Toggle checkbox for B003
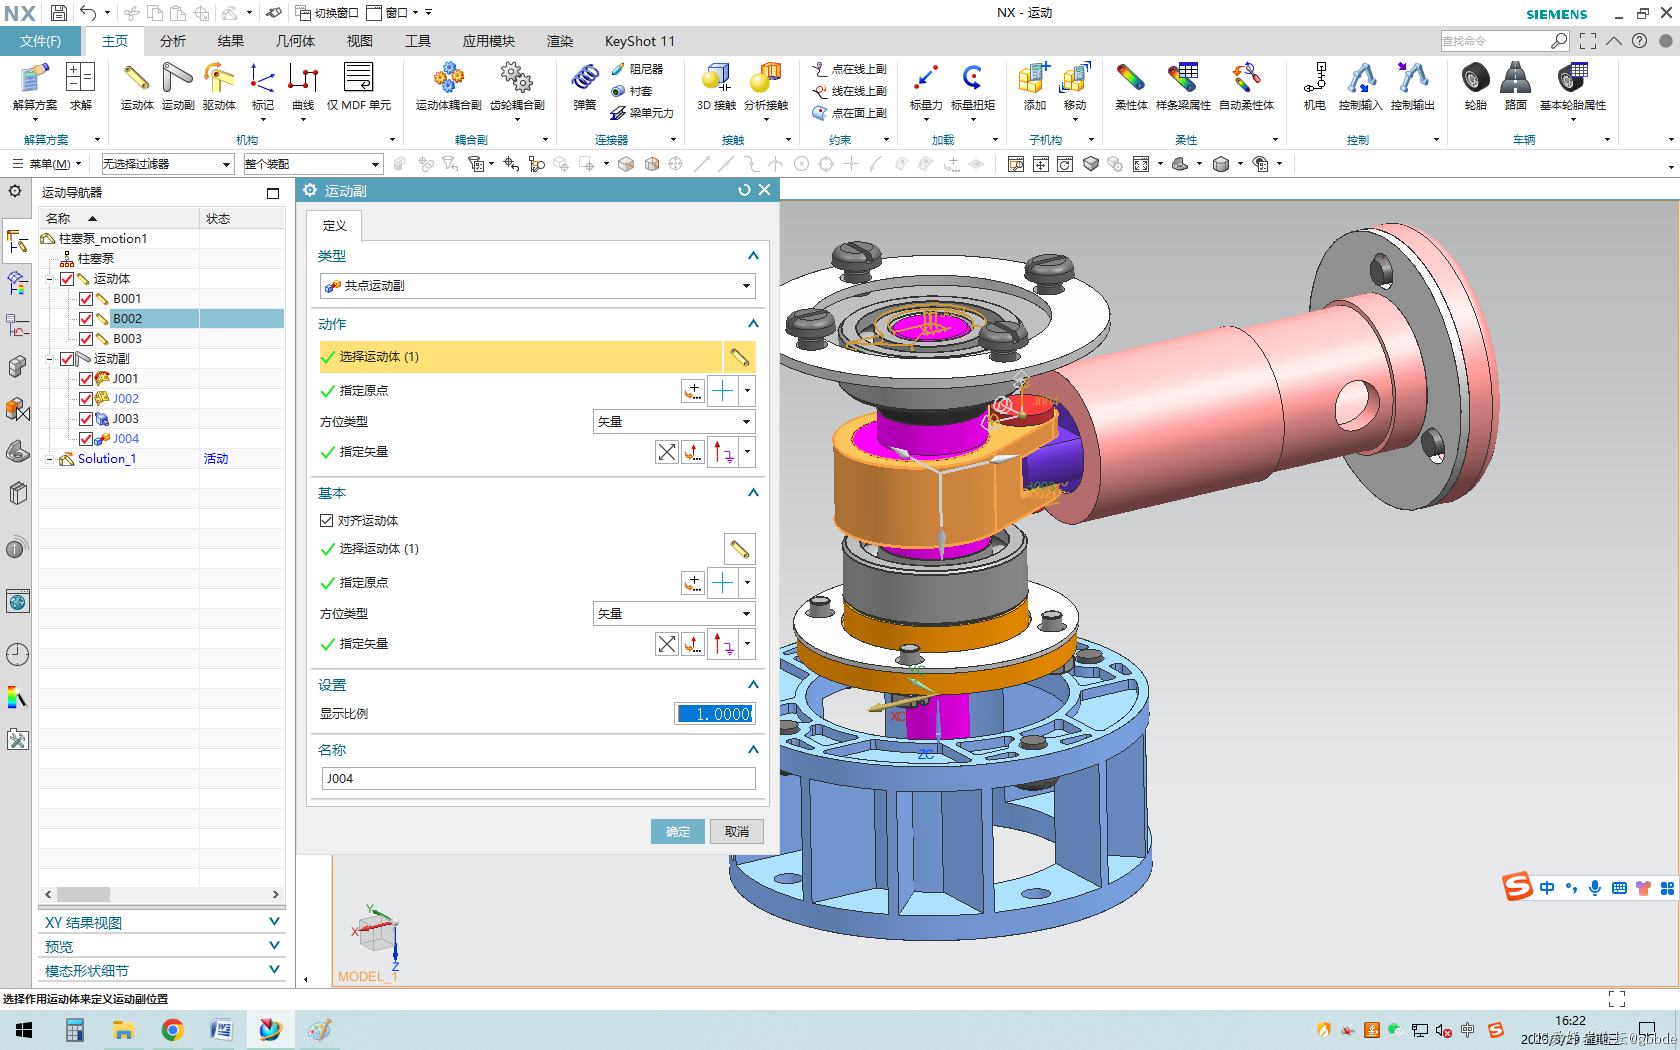 (x=86, y=339)
